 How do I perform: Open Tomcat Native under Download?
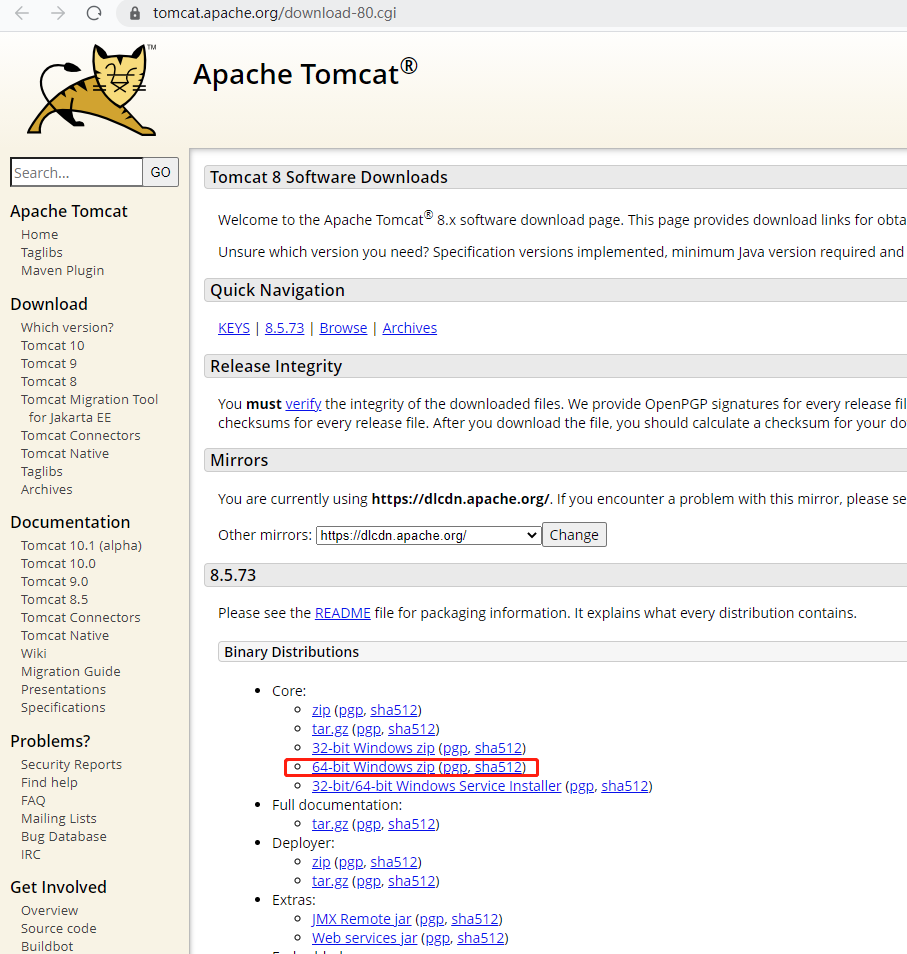(64, 453)
